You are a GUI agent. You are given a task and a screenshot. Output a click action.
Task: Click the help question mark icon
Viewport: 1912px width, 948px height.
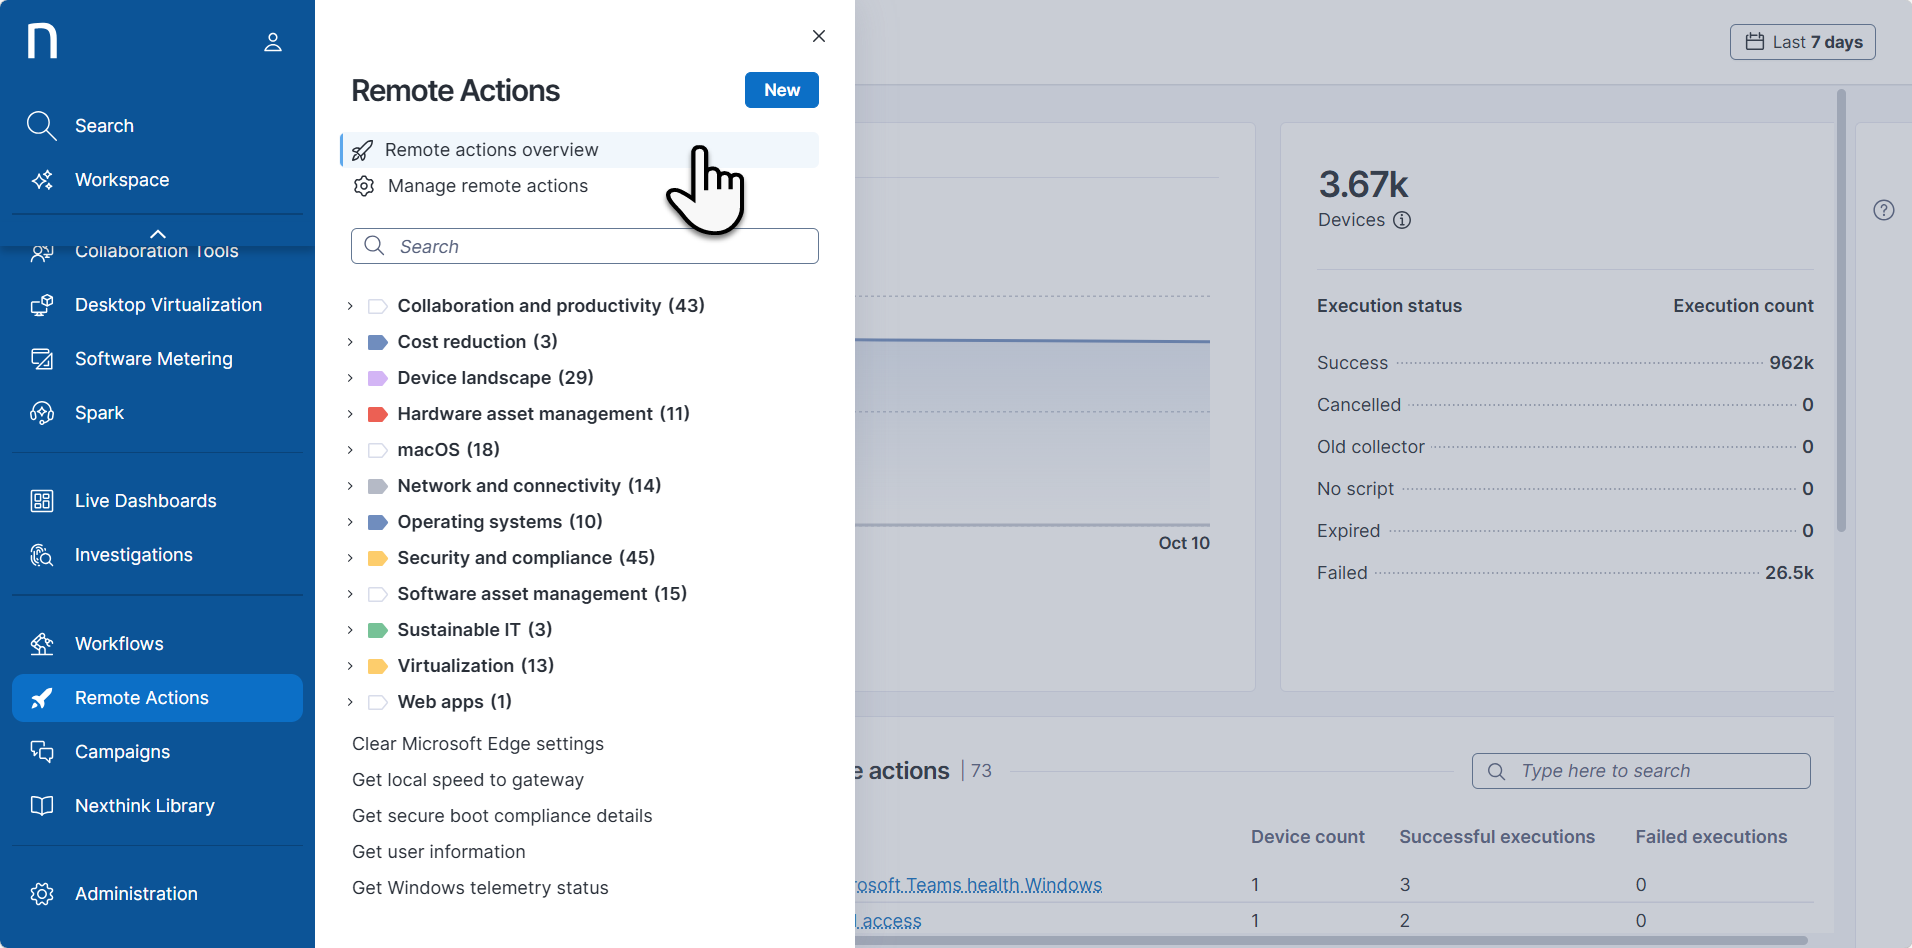point(1884,210)
